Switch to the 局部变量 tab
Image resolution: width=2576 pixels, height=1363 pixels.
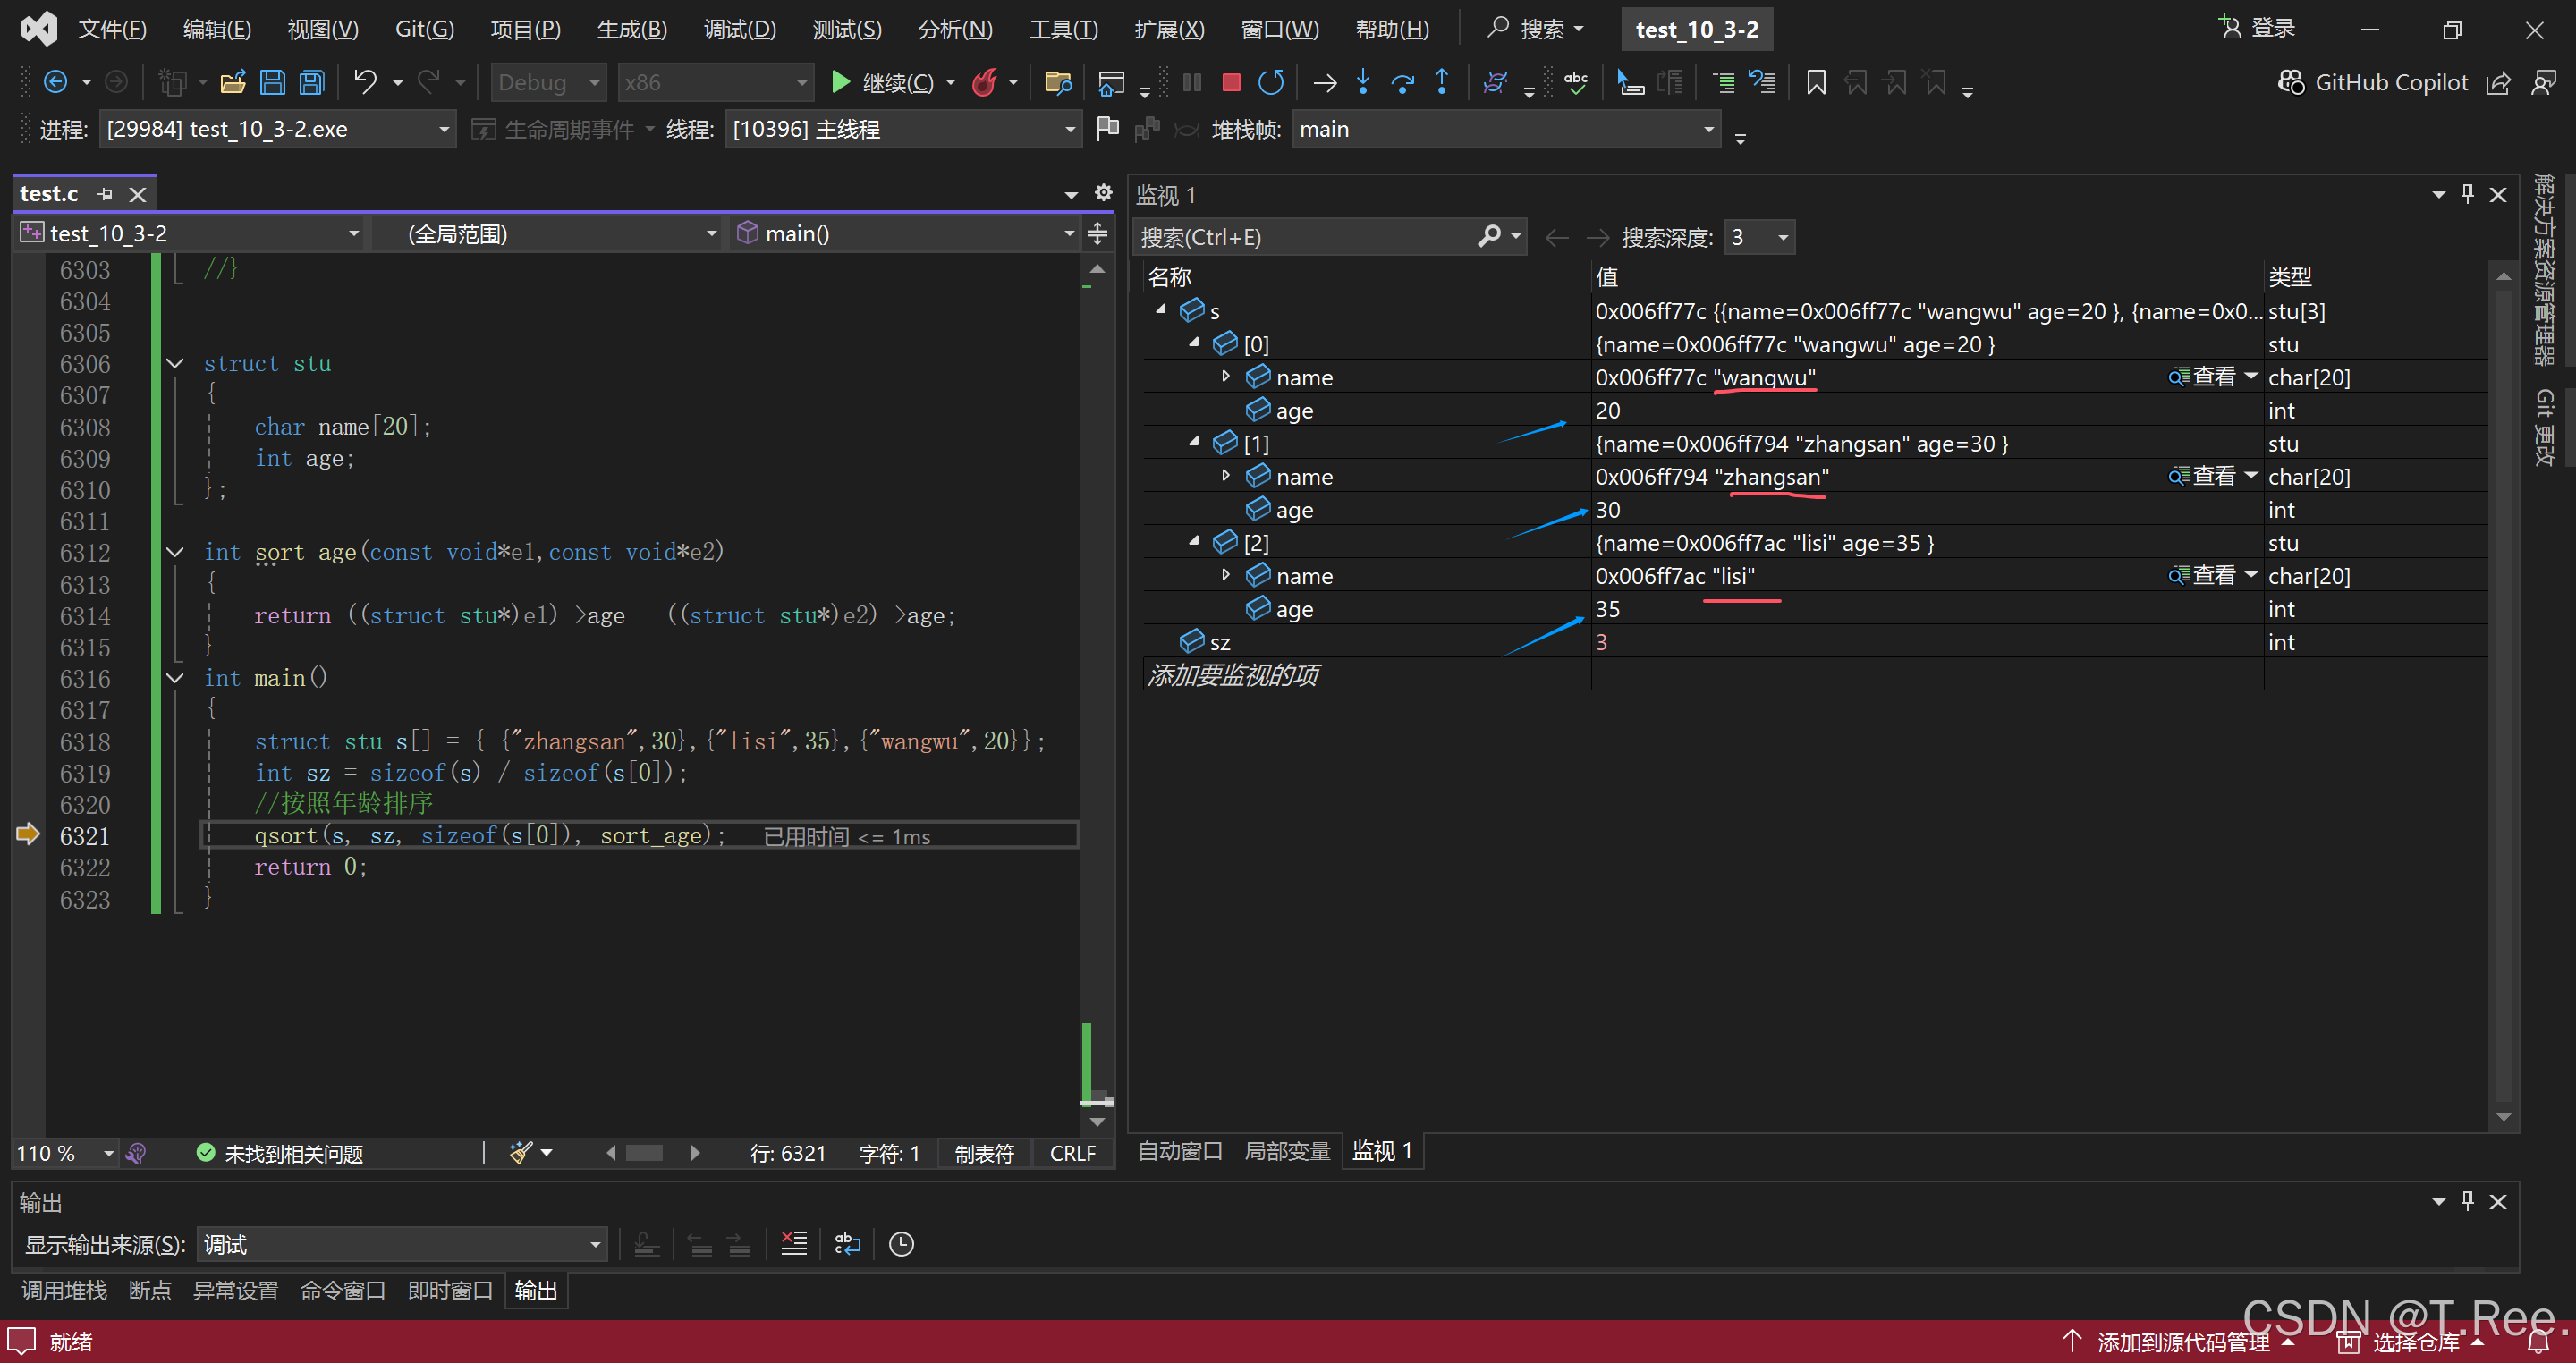coord(1286,1151)
